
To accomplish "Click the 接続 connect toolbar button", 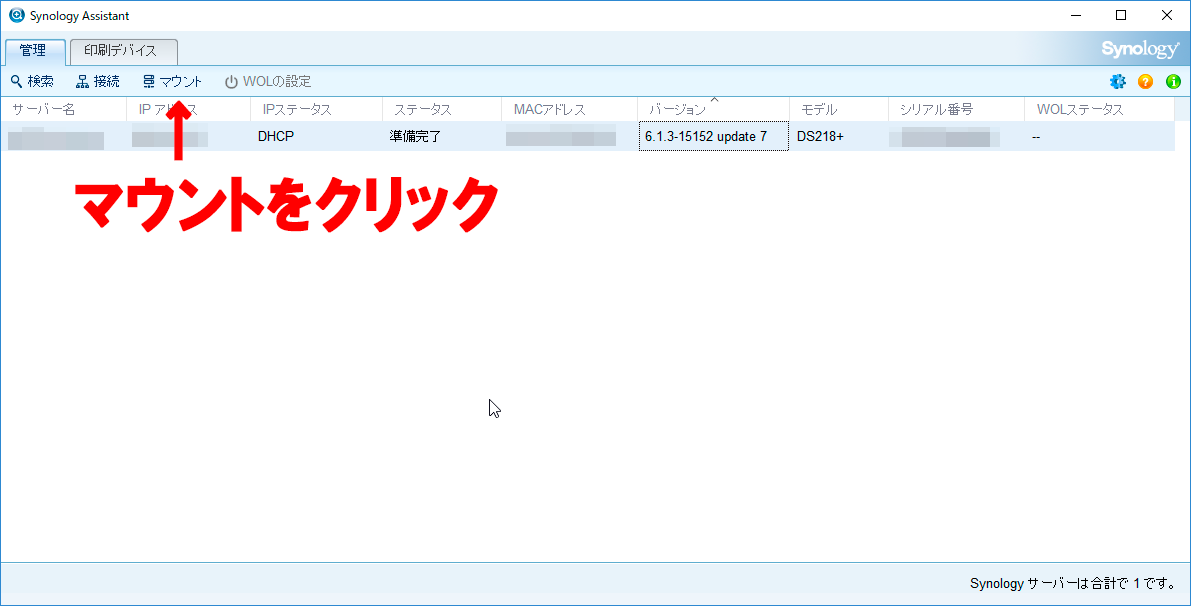I will pos(98,81).
